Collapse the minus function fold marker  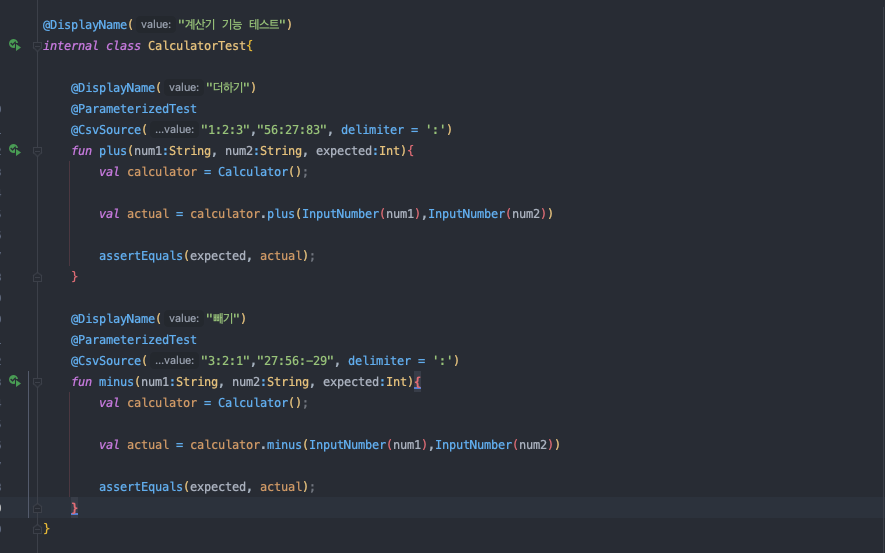pyautogui.click(x=37, y=382)
